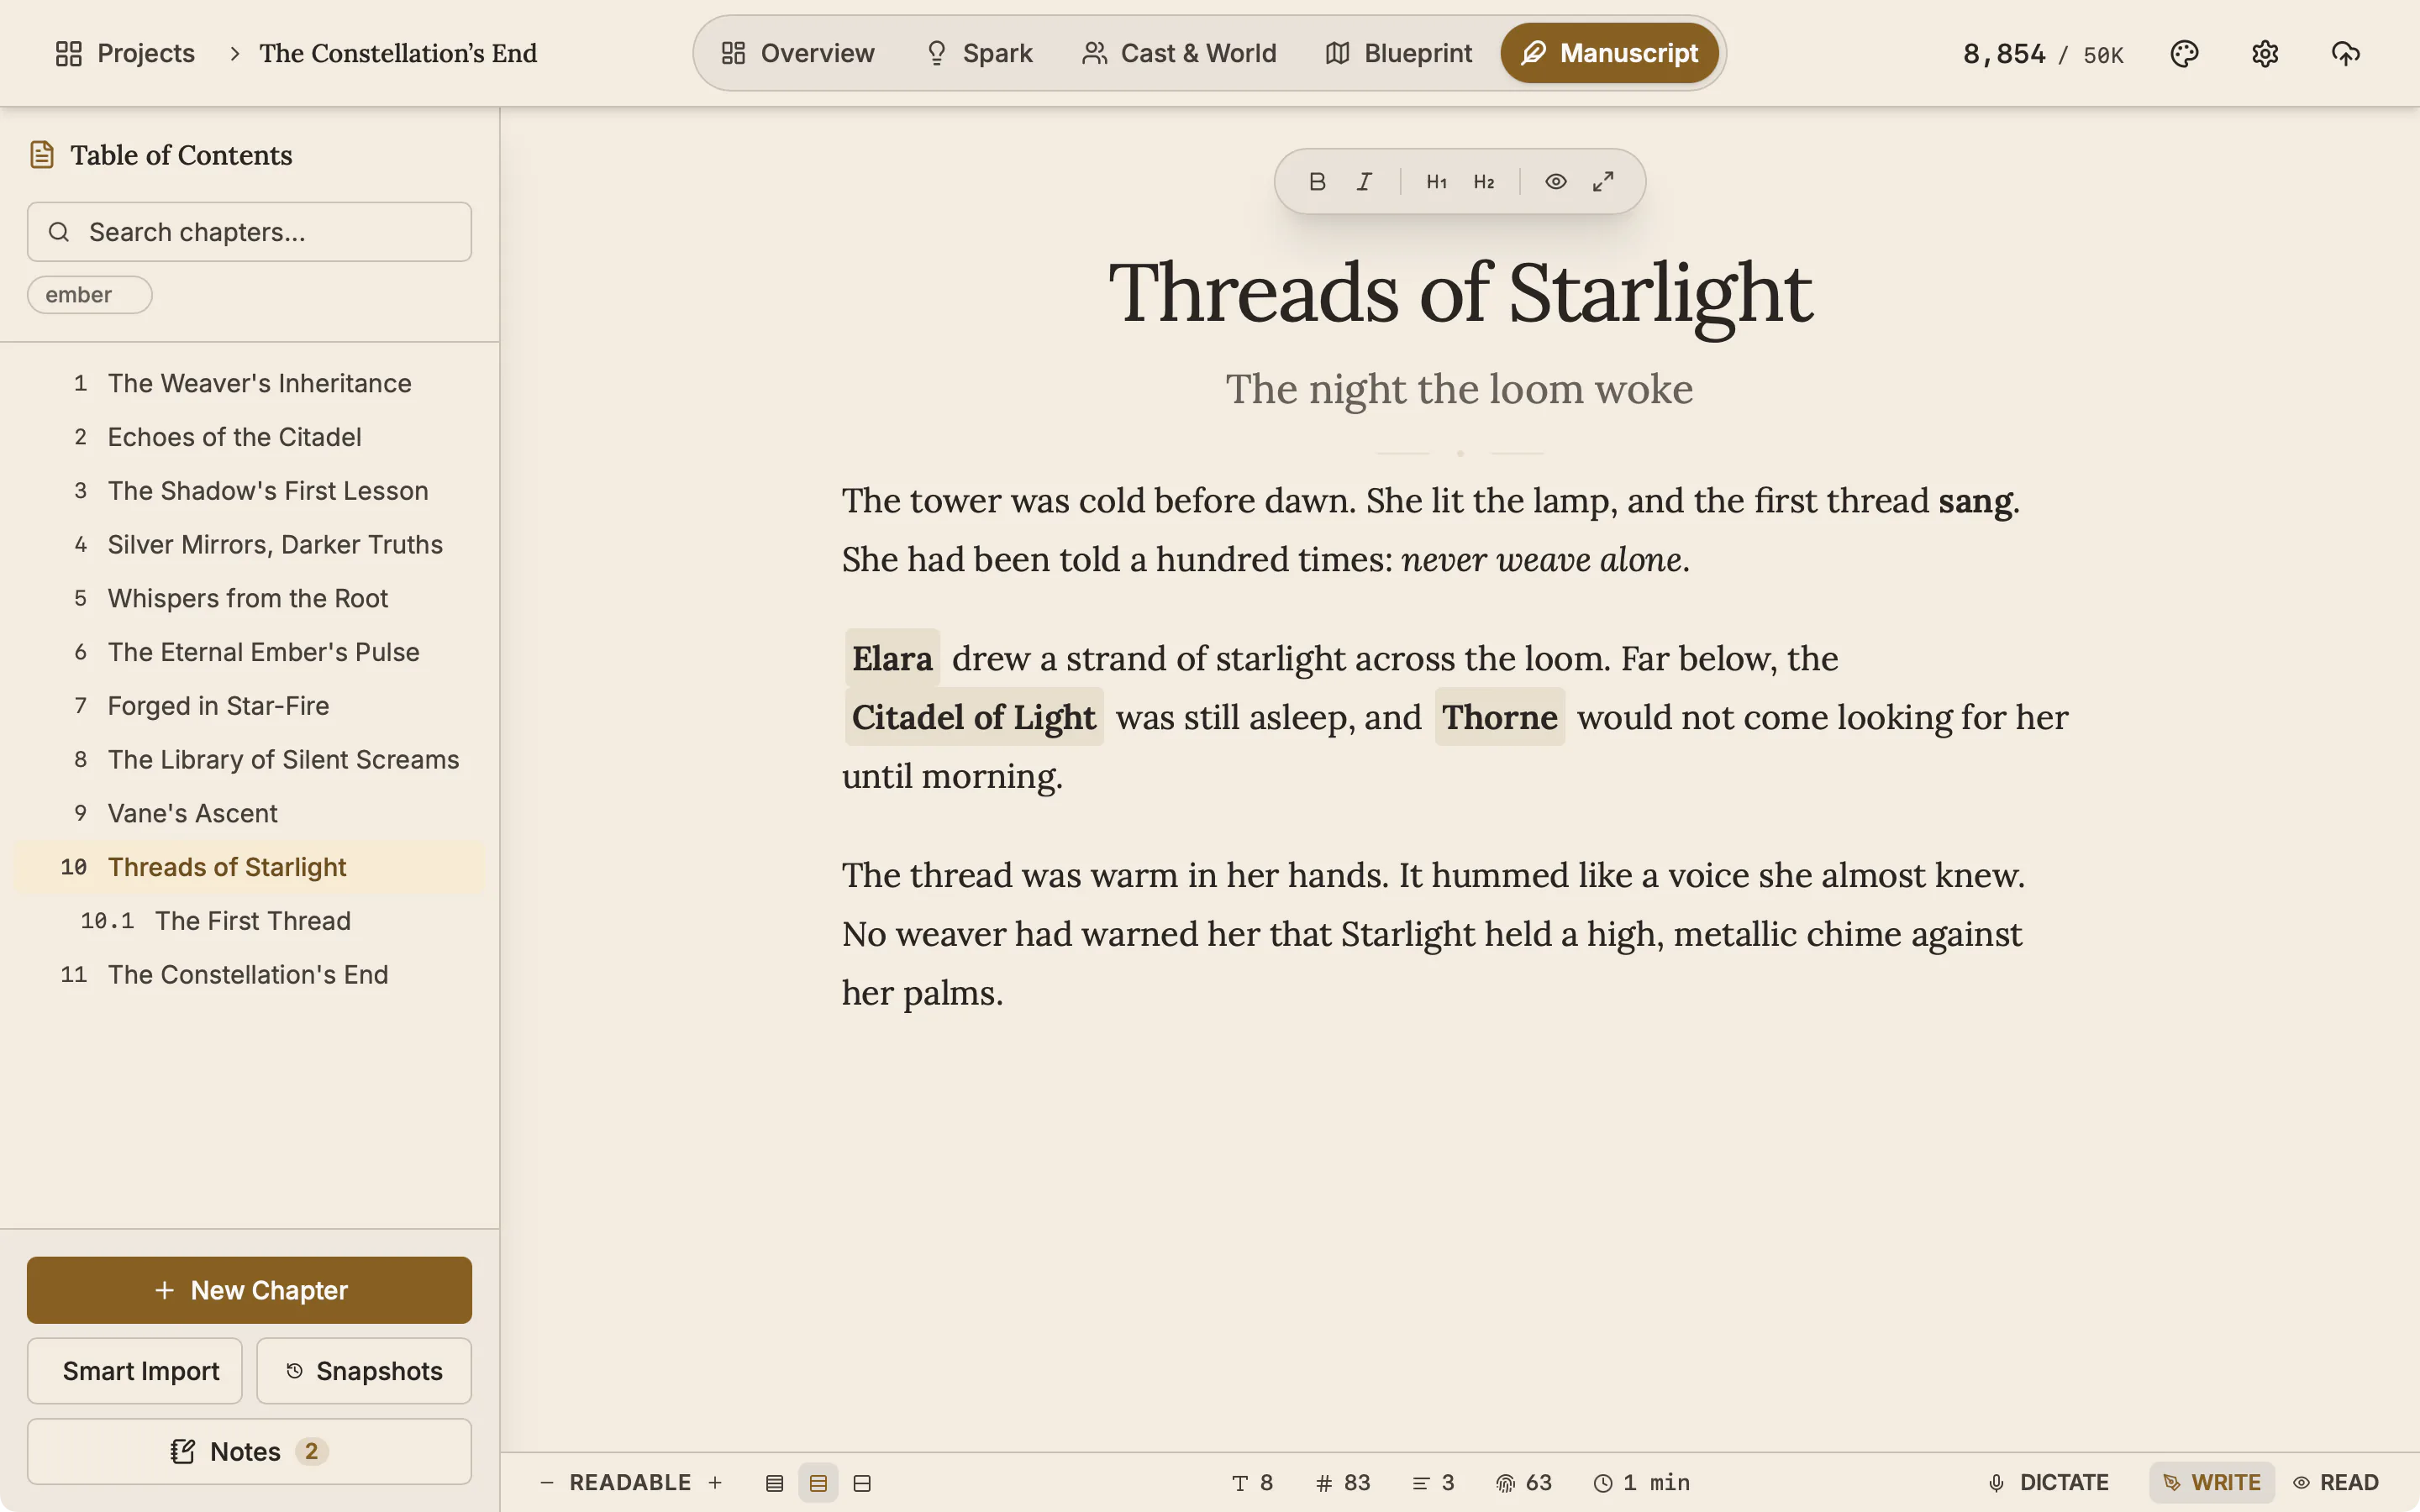Enable DICTATE microphone mode
Viewport: 2420px width, 1512px height.
pyautogui.click(x=2048, y=1483)
